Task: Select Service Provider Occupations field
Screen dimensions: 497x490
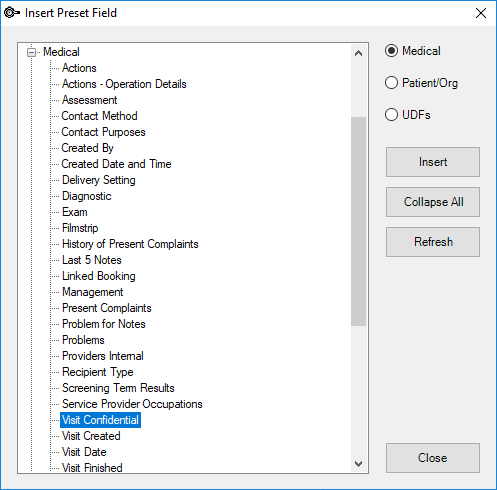Action: click(132, 404)
